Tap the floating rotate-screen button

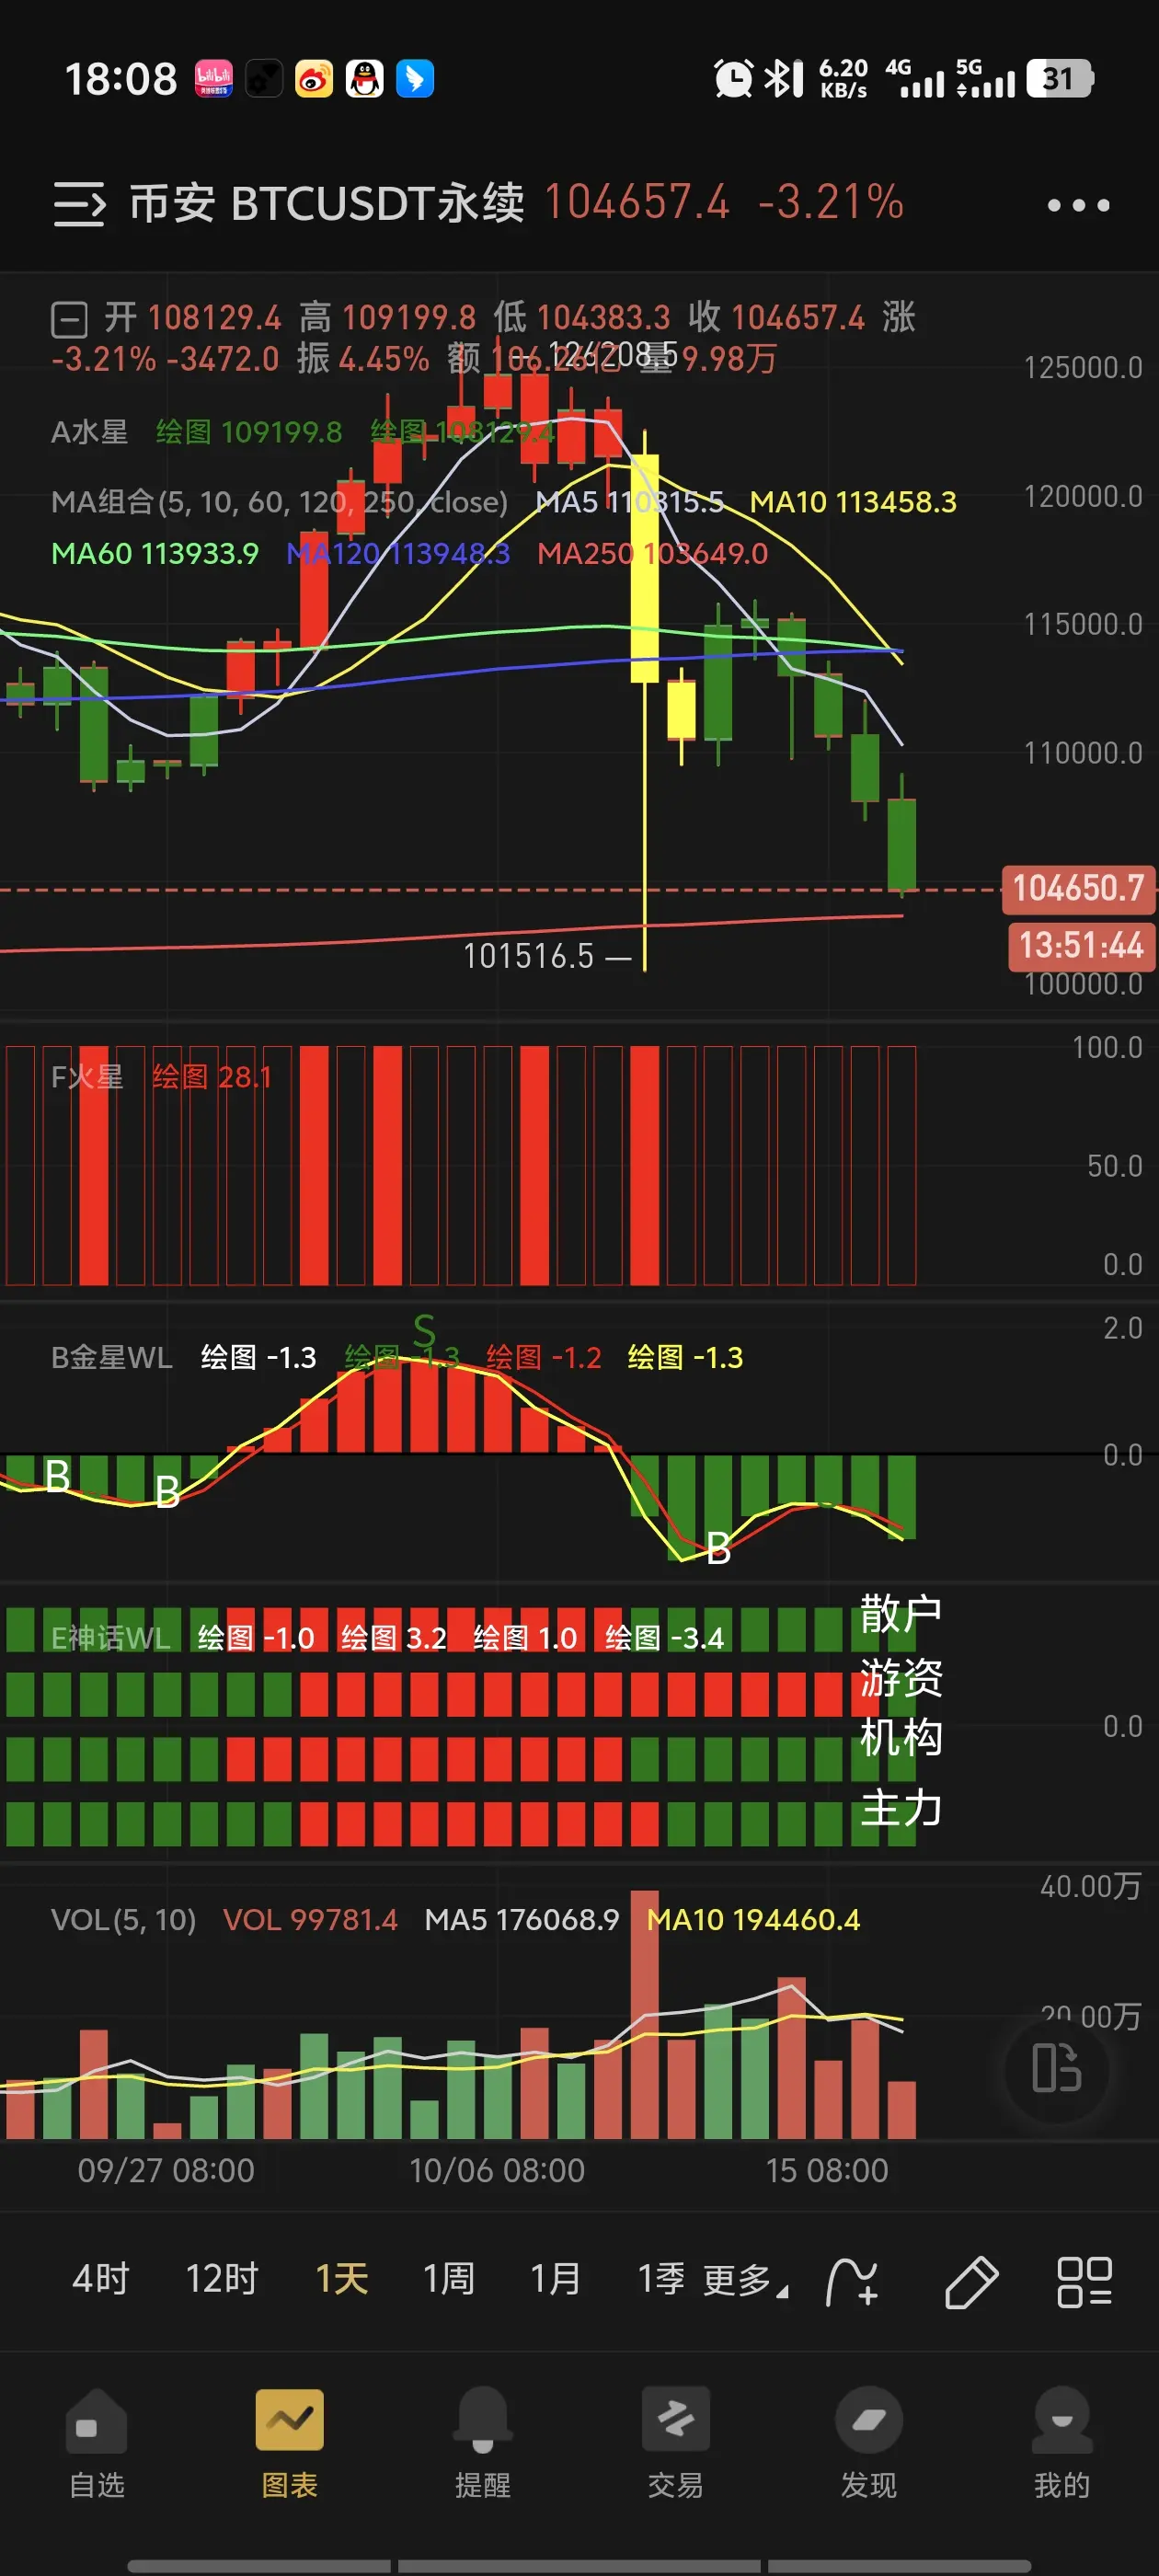1056,2068
